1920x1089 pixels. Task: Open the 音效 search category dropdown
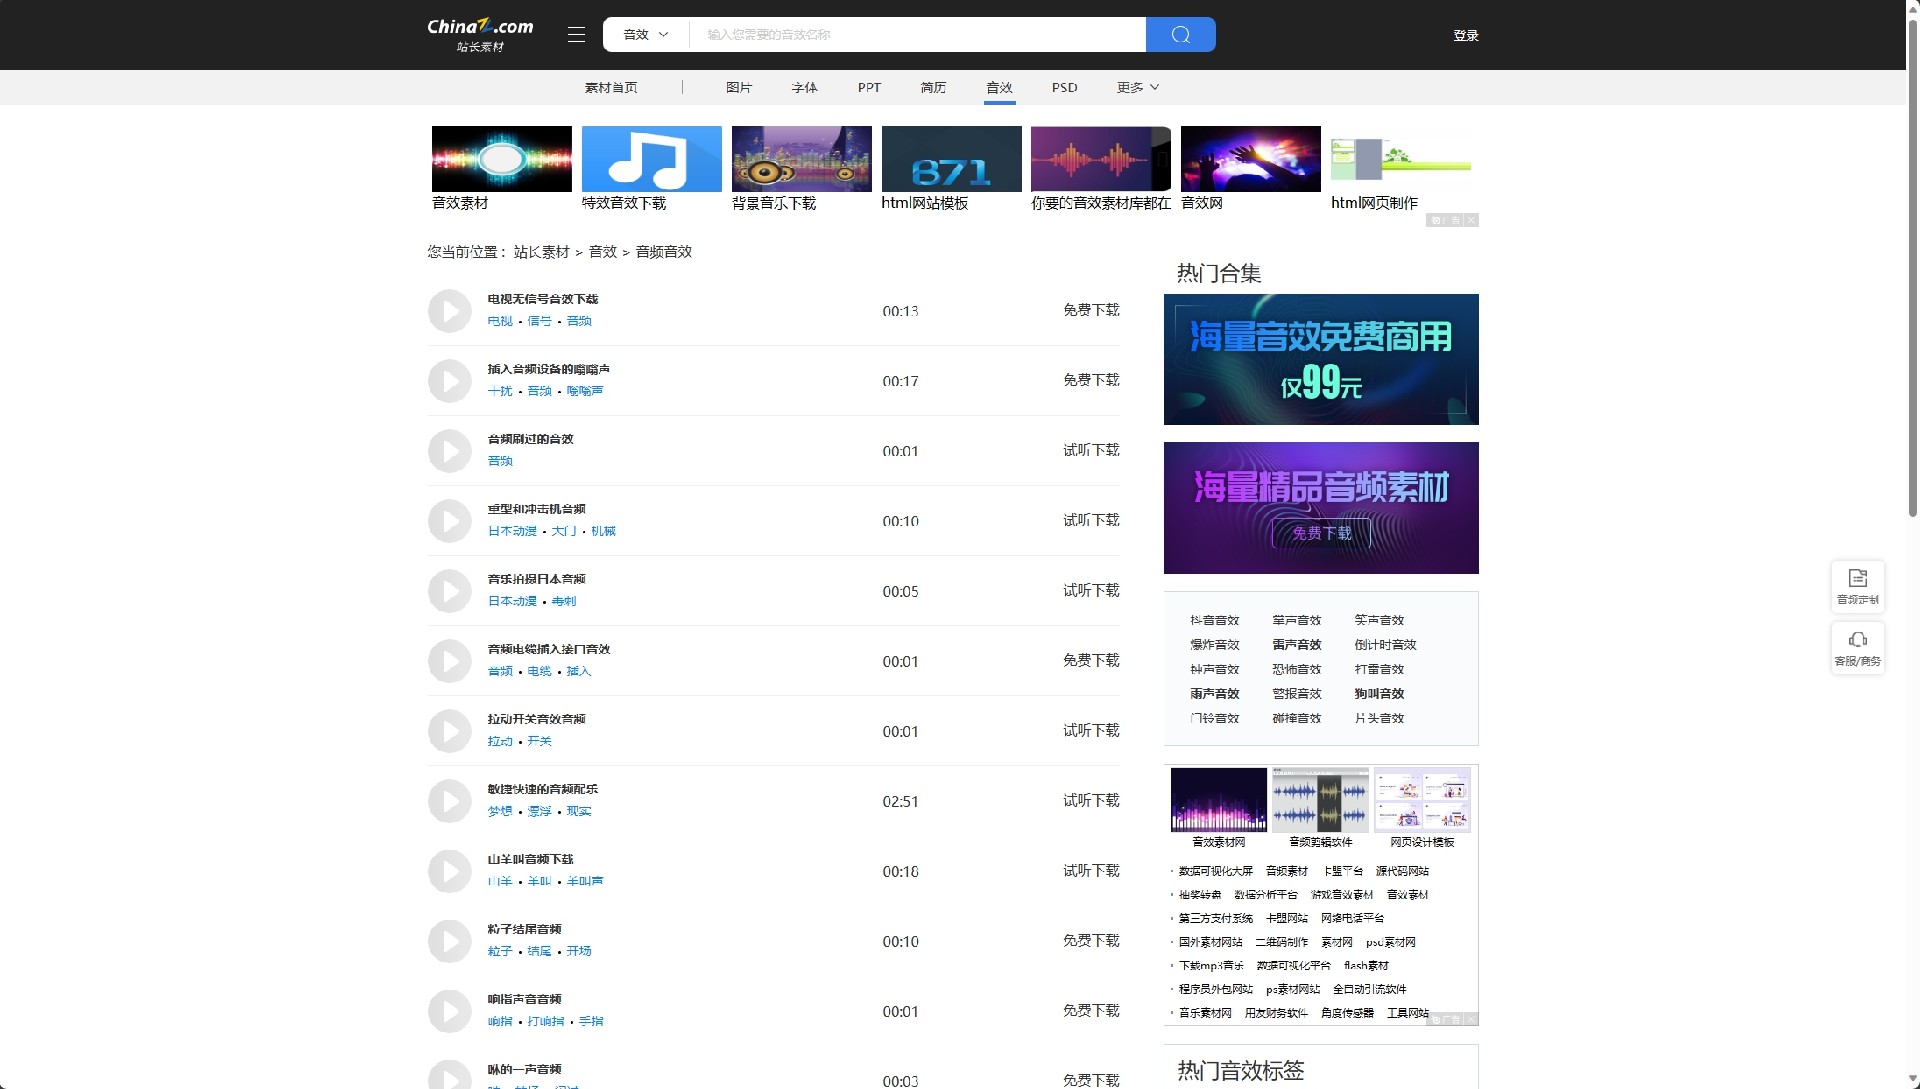coord(645,34)
